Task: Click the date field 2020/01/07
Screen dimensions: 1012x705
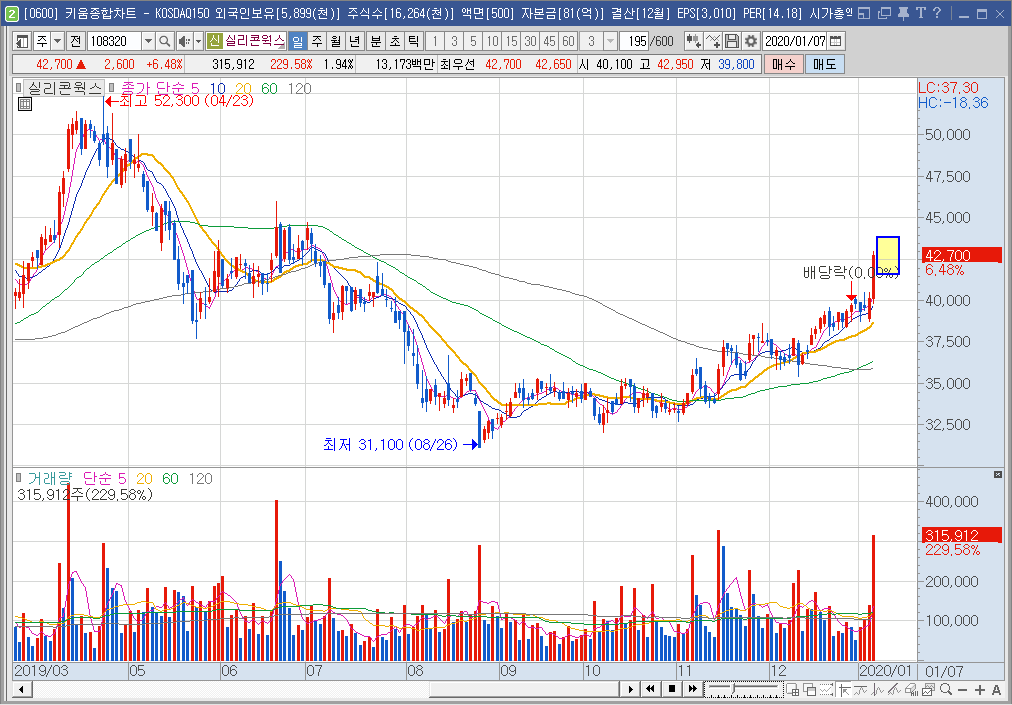Action: 795,41
